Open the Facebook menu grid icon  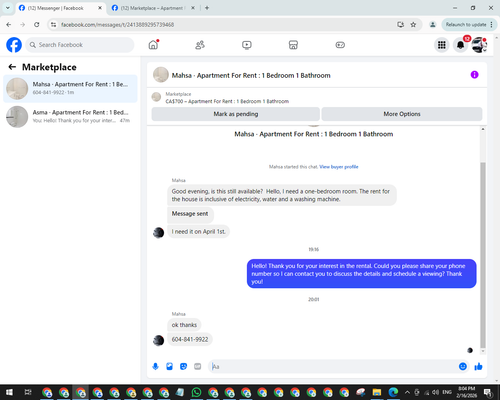[x=442, y=45]
